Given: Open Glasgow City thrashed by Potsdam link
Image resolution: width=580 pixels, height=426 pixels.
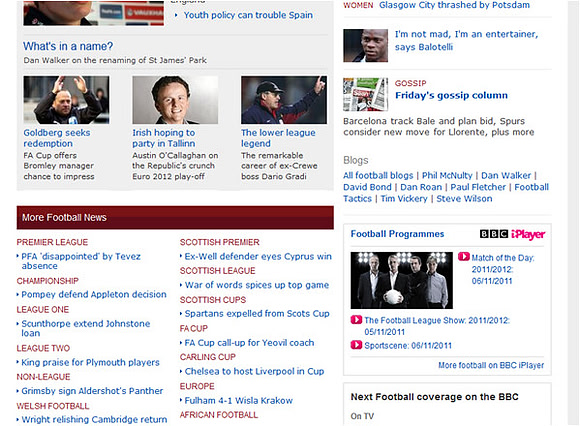Looking at the screenshot, I should click(x=454, y=5).
